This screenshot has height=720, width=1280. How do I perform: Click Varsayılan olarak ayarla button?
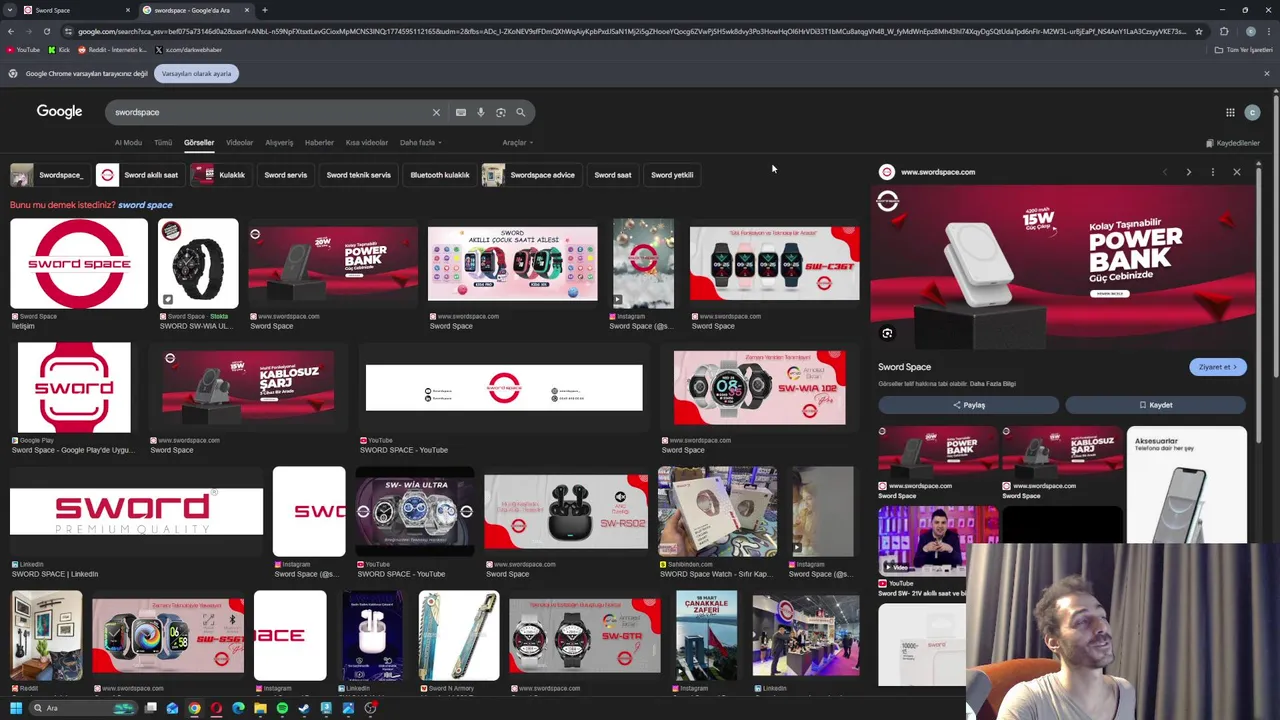click(x=196, y=73)
